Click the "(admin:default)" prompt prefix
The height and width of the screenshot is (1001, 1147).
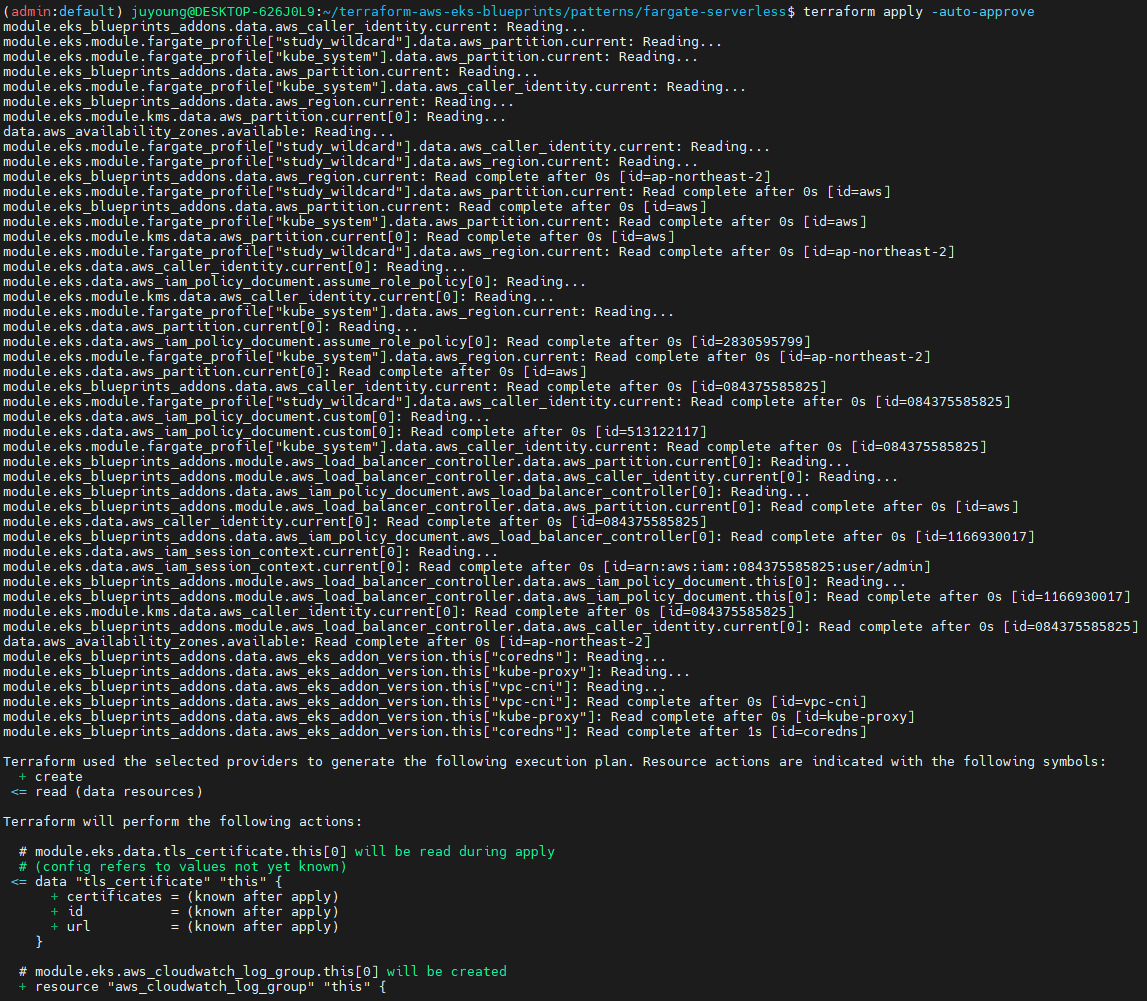[x=64, y=12]
